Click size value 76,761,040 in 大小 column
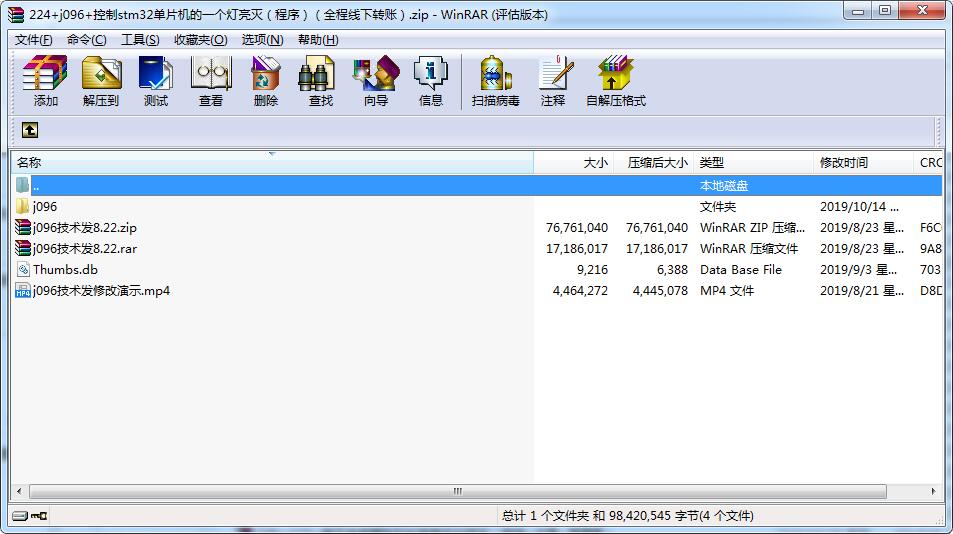Viewport: 953px width, 534px height. pos(577,228)
